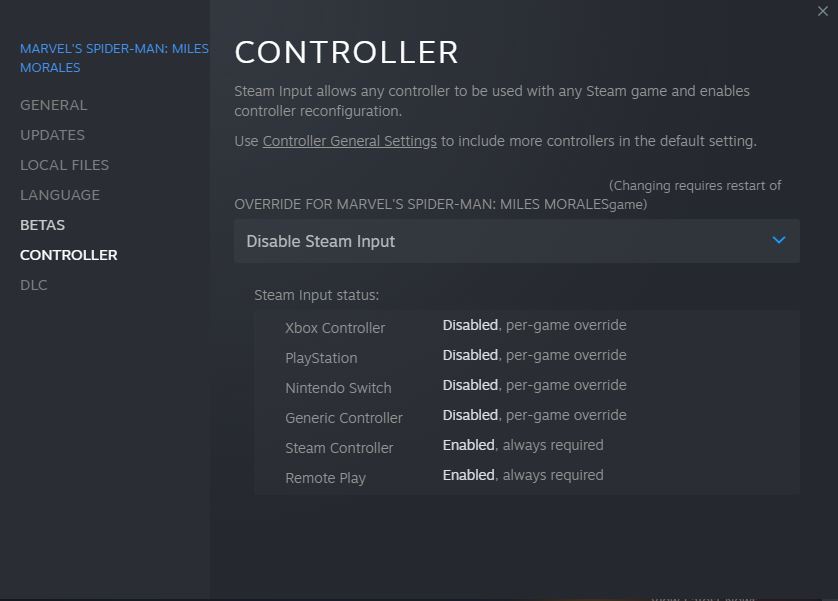Click the Nintendo Switch status row label
Screen dimensions: 838x601
pyautogui.click(x=338, y=388)
